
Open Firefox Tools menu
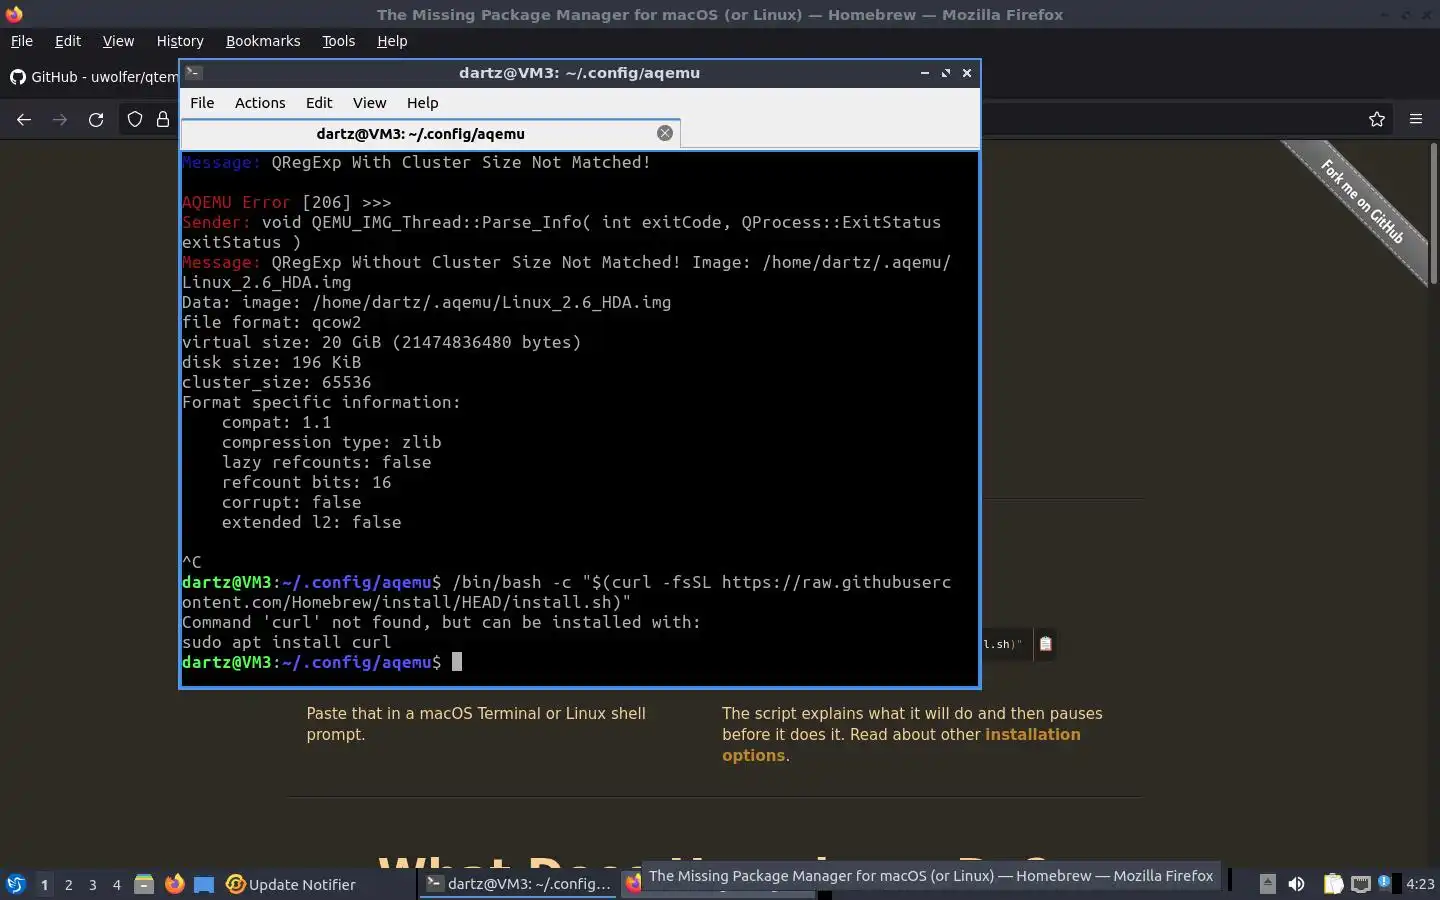(338, 41)
